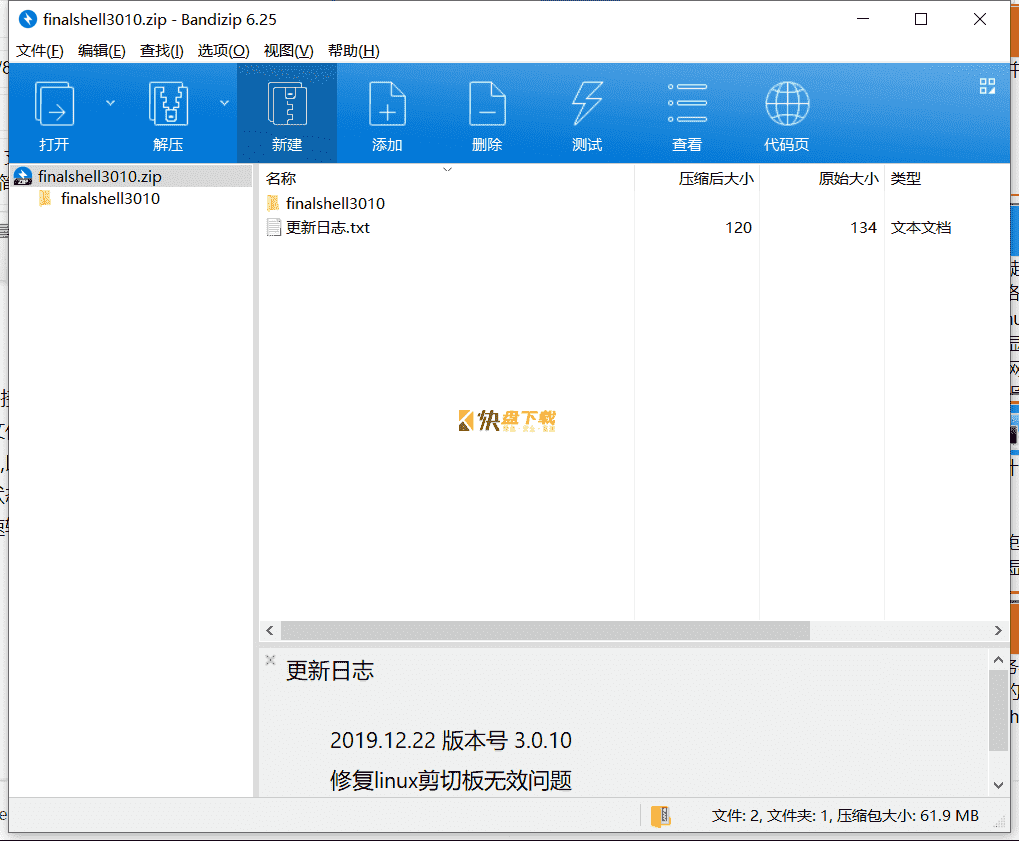This screenshot has height=841, width=1019.
Task: Open the Find (查找) menu
Action: click(161, 51)
